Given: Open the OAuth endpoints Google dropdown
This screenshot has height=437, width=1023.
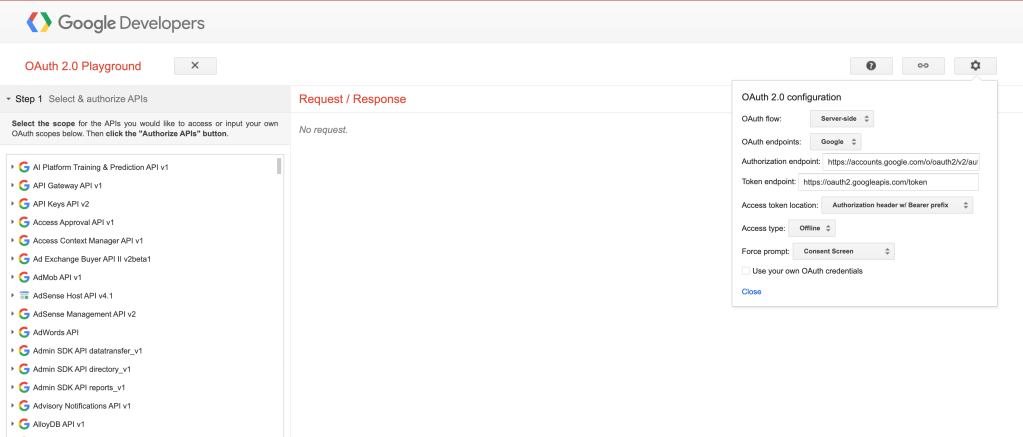Looking at the screenshot, I should [836, 142].
